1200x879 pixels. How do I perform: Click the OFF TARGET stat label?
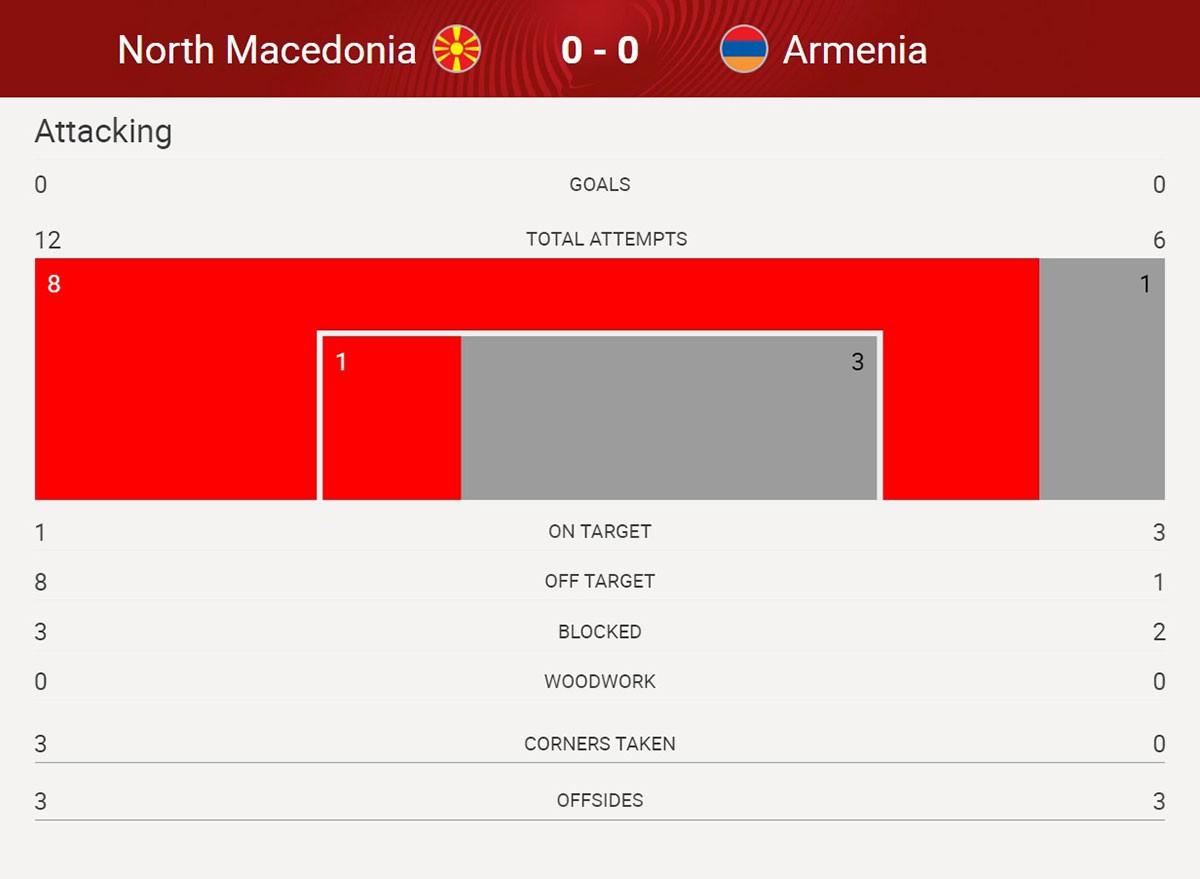tap(600, 581)
